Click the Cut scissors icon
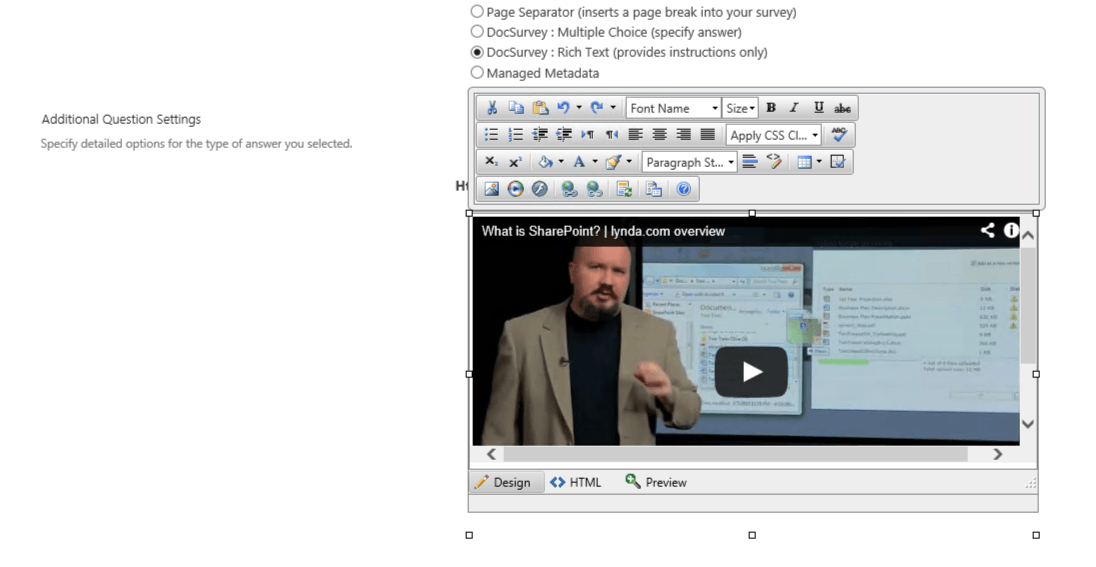The image size is (1096, 567). pos(492,108)
